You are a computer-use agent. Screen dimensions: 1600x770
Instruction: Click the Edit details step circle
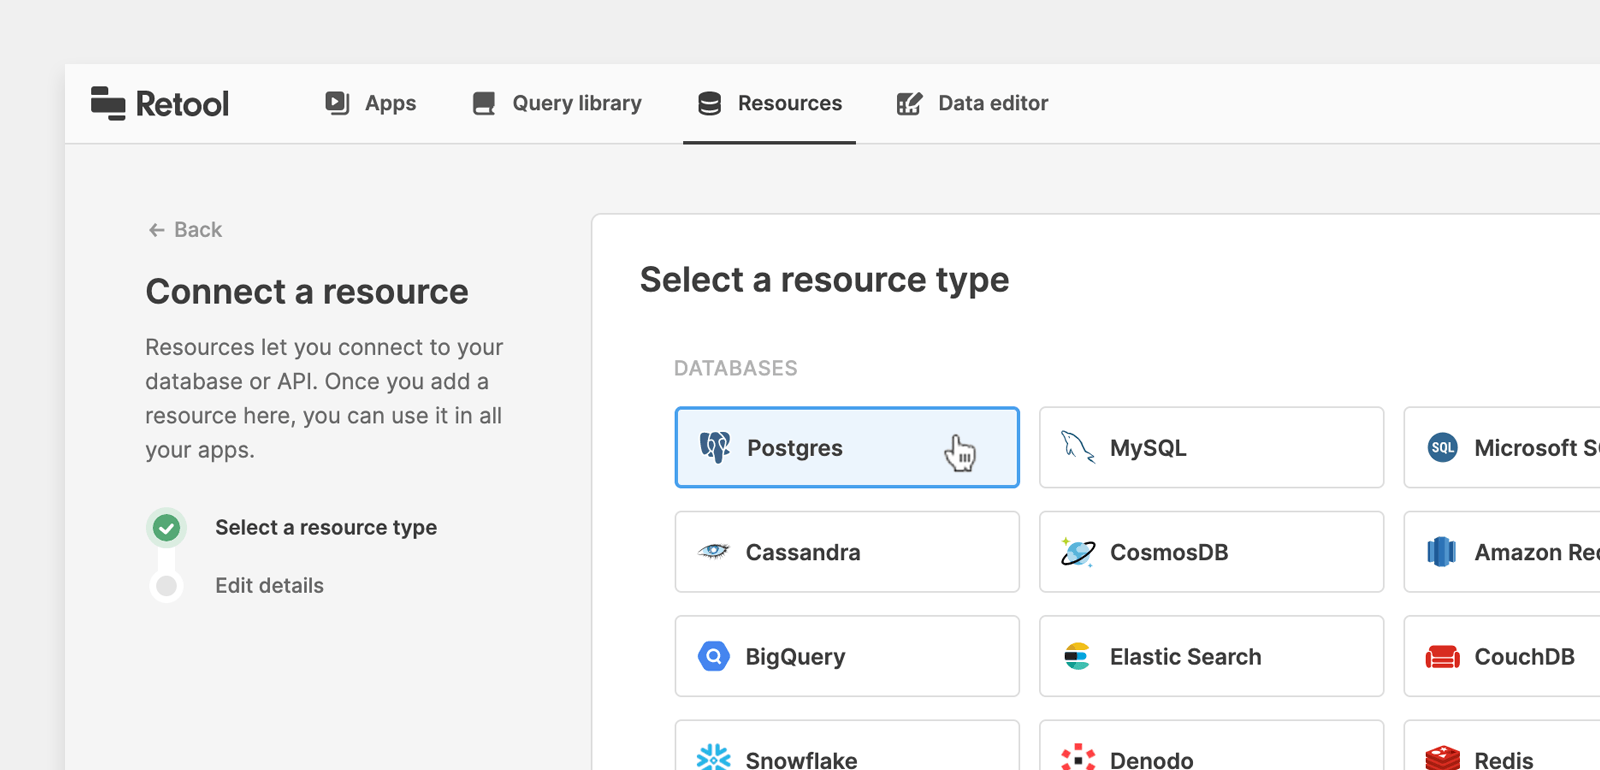click(167, 586)
